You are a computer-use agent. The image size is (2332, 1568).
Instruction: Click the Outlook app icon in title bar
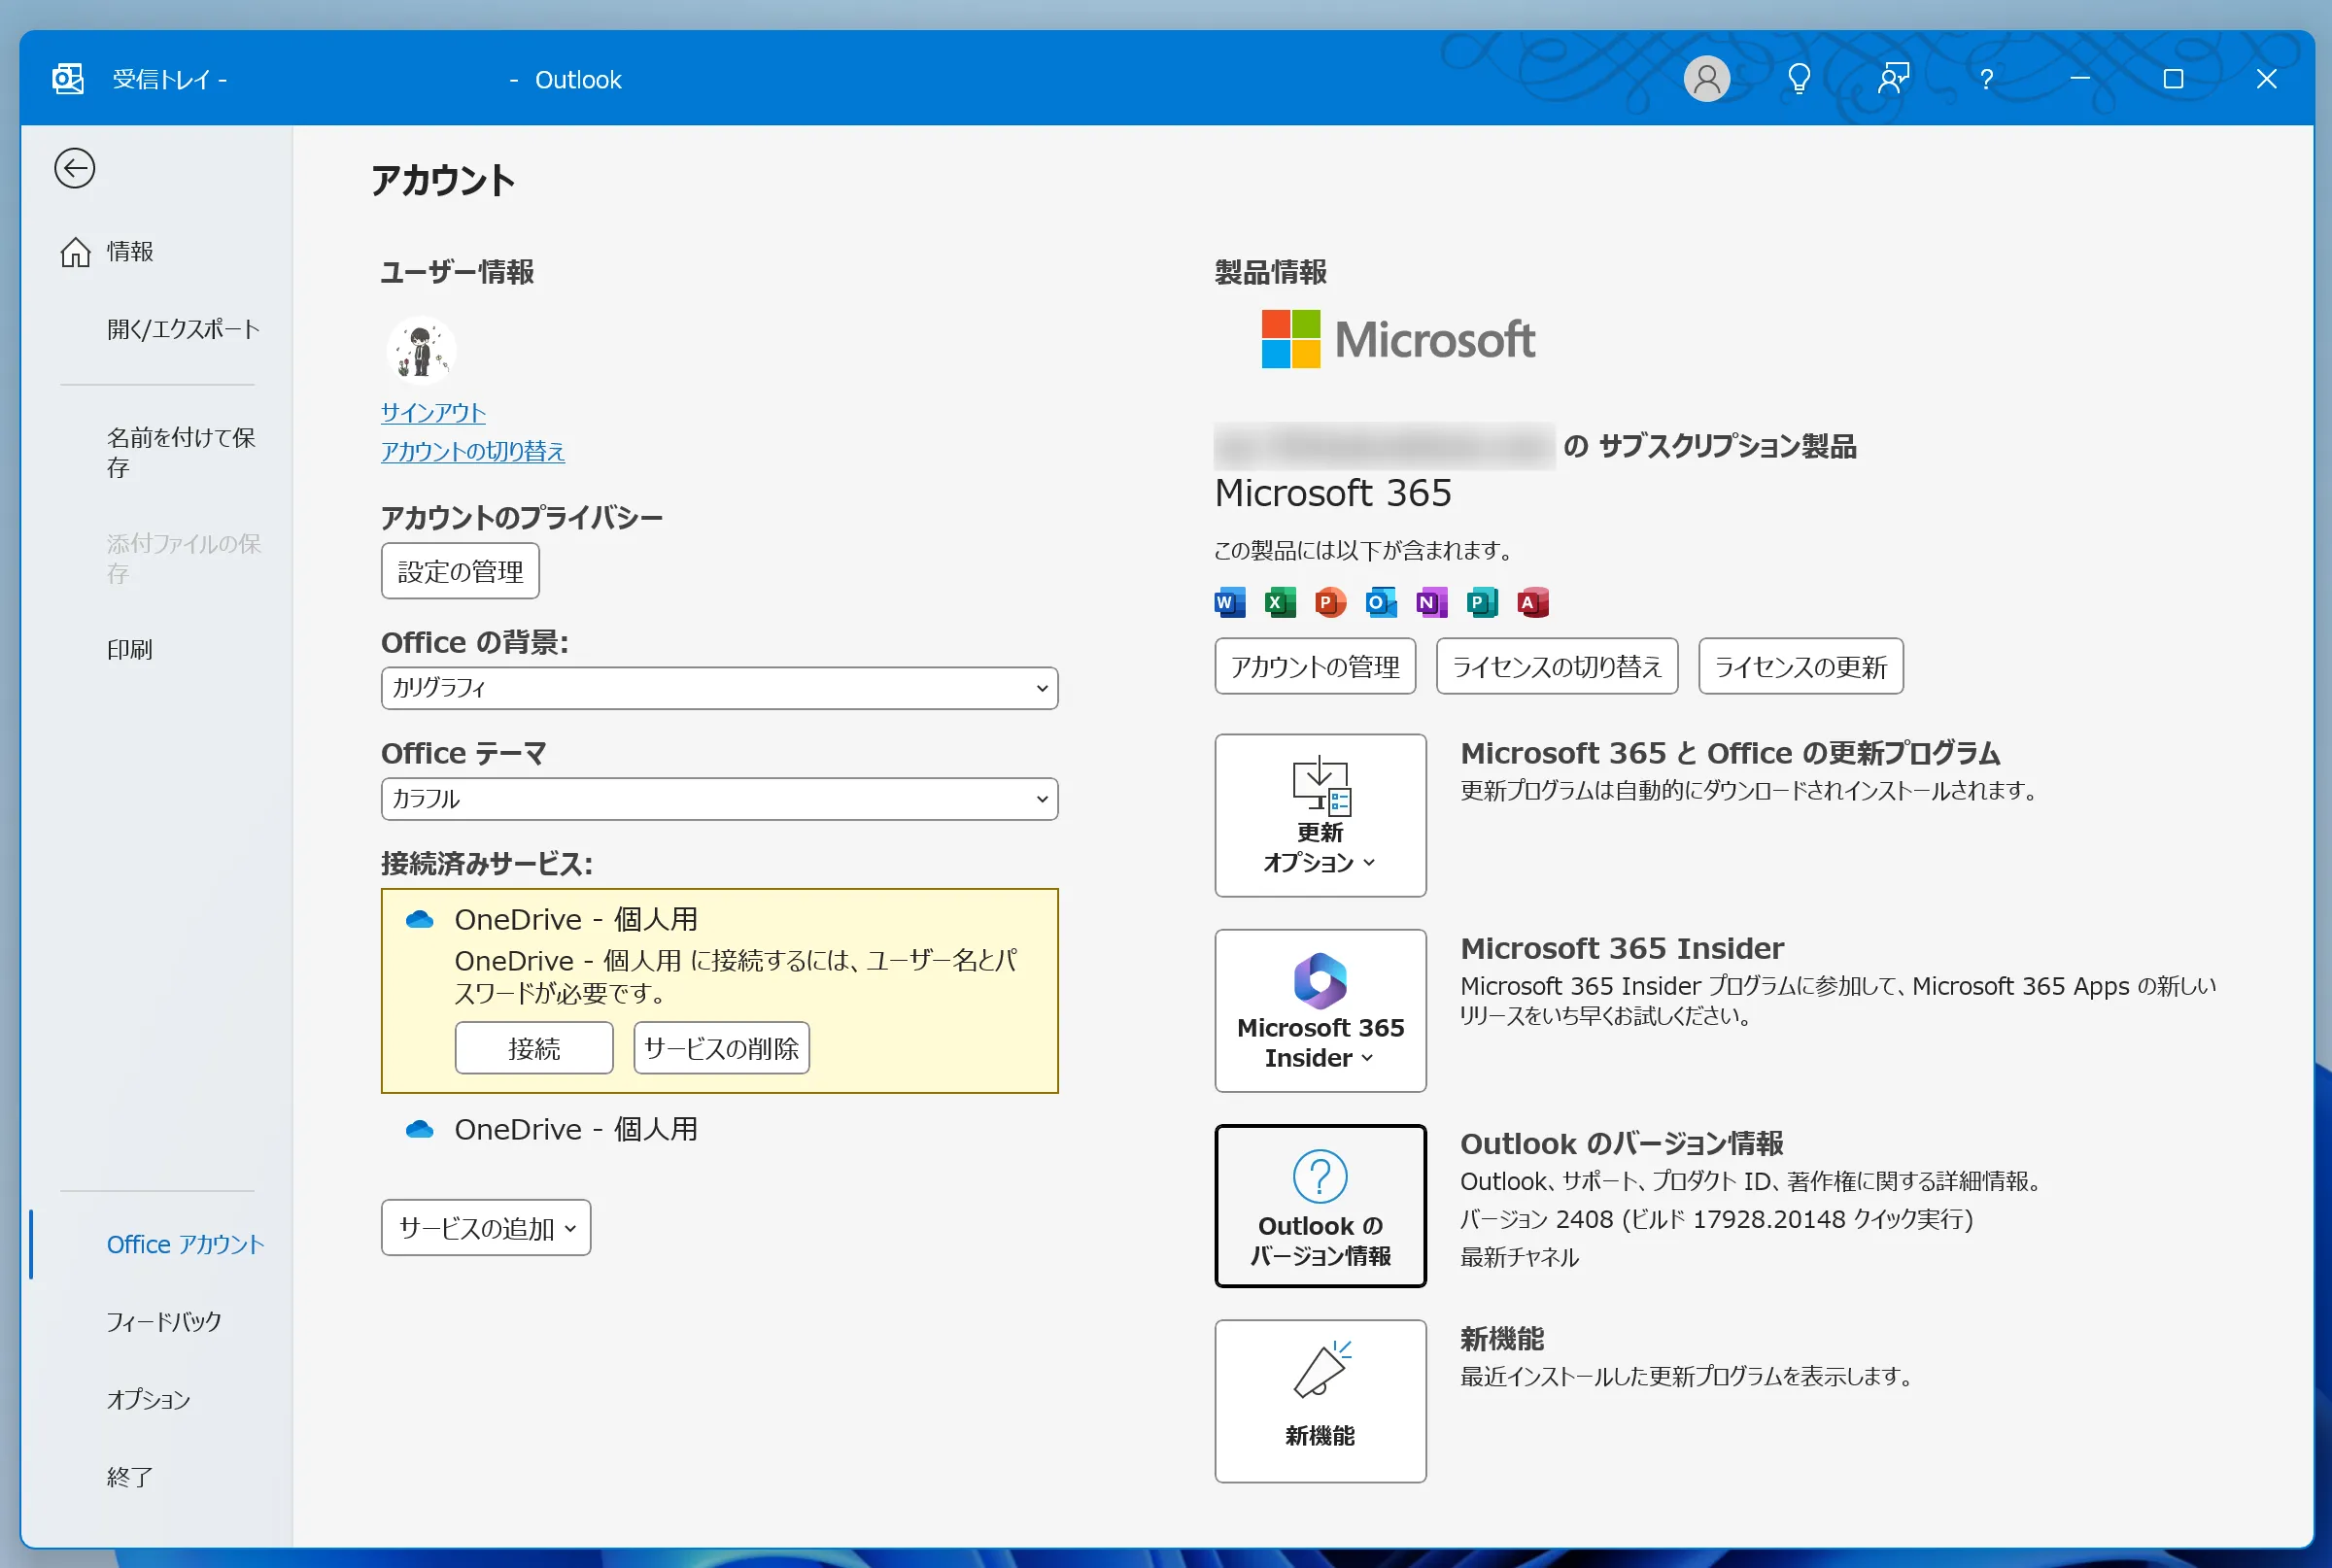tap(68, 79)
